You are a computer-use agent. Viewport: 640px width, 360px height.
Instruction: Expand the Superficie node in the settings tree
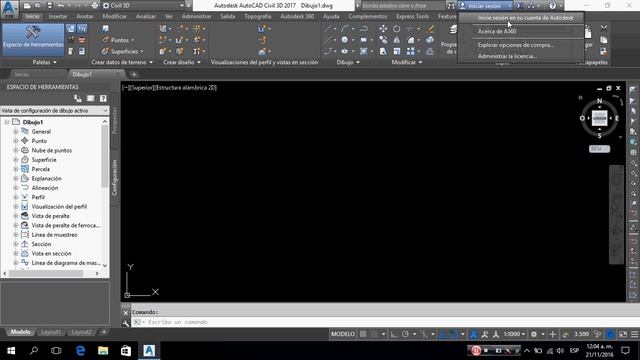[16, 160]
